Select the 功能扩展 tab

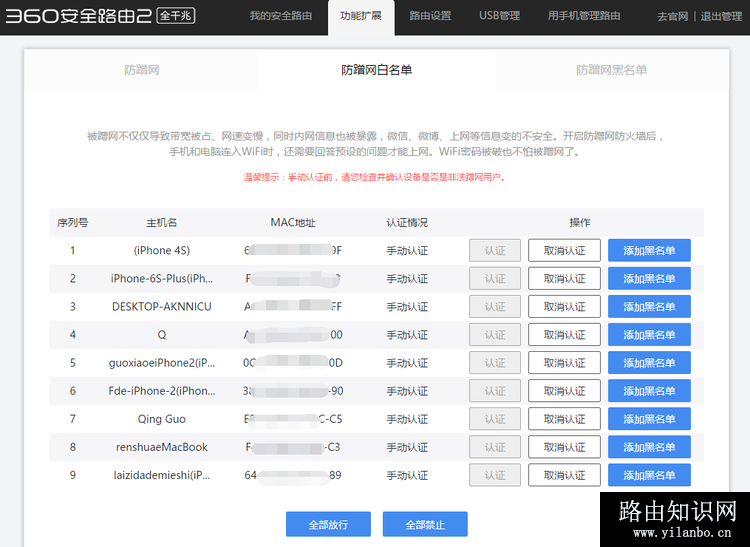point(361,16)
